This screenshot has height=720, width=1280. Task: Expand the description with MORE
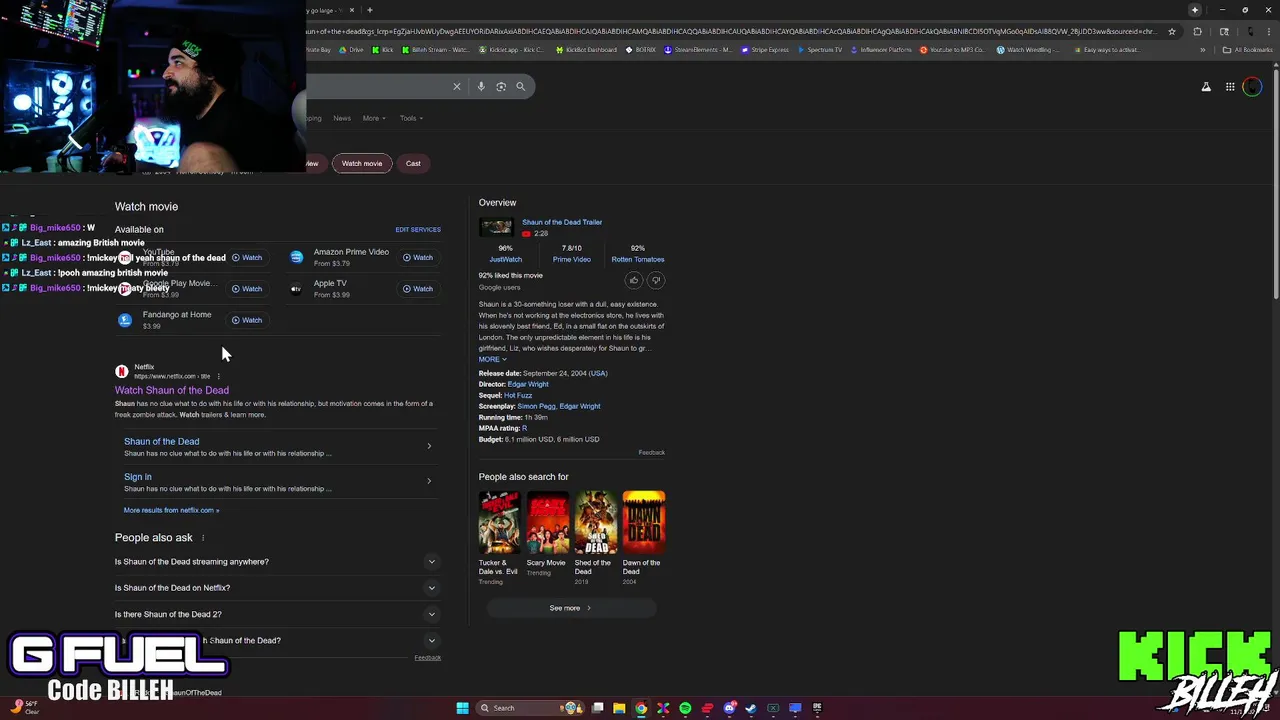492,359
